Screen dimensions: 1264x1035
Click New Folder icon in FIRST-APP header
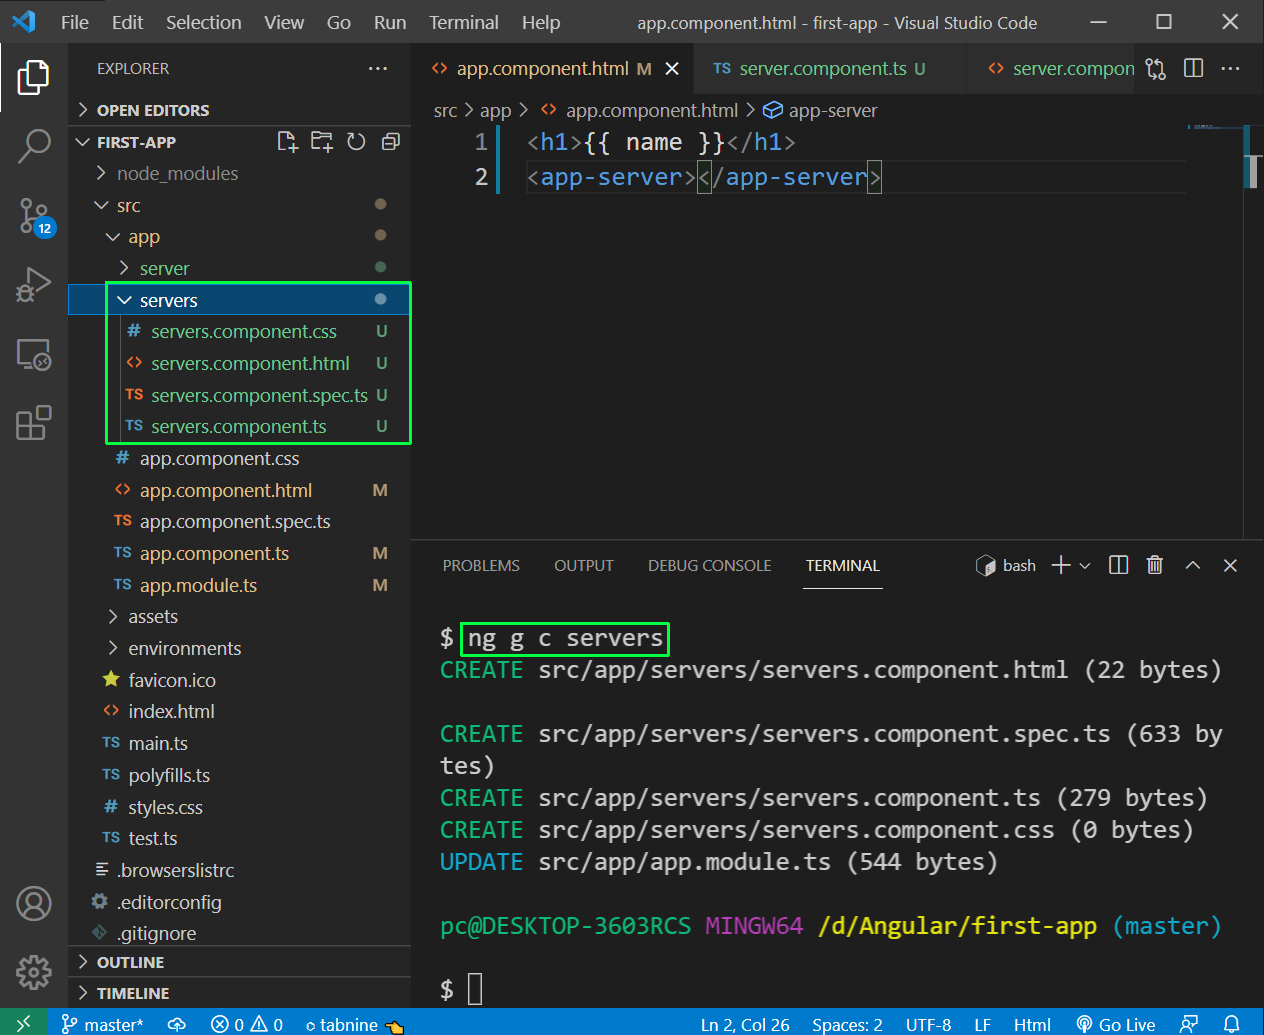coord(322,142)
